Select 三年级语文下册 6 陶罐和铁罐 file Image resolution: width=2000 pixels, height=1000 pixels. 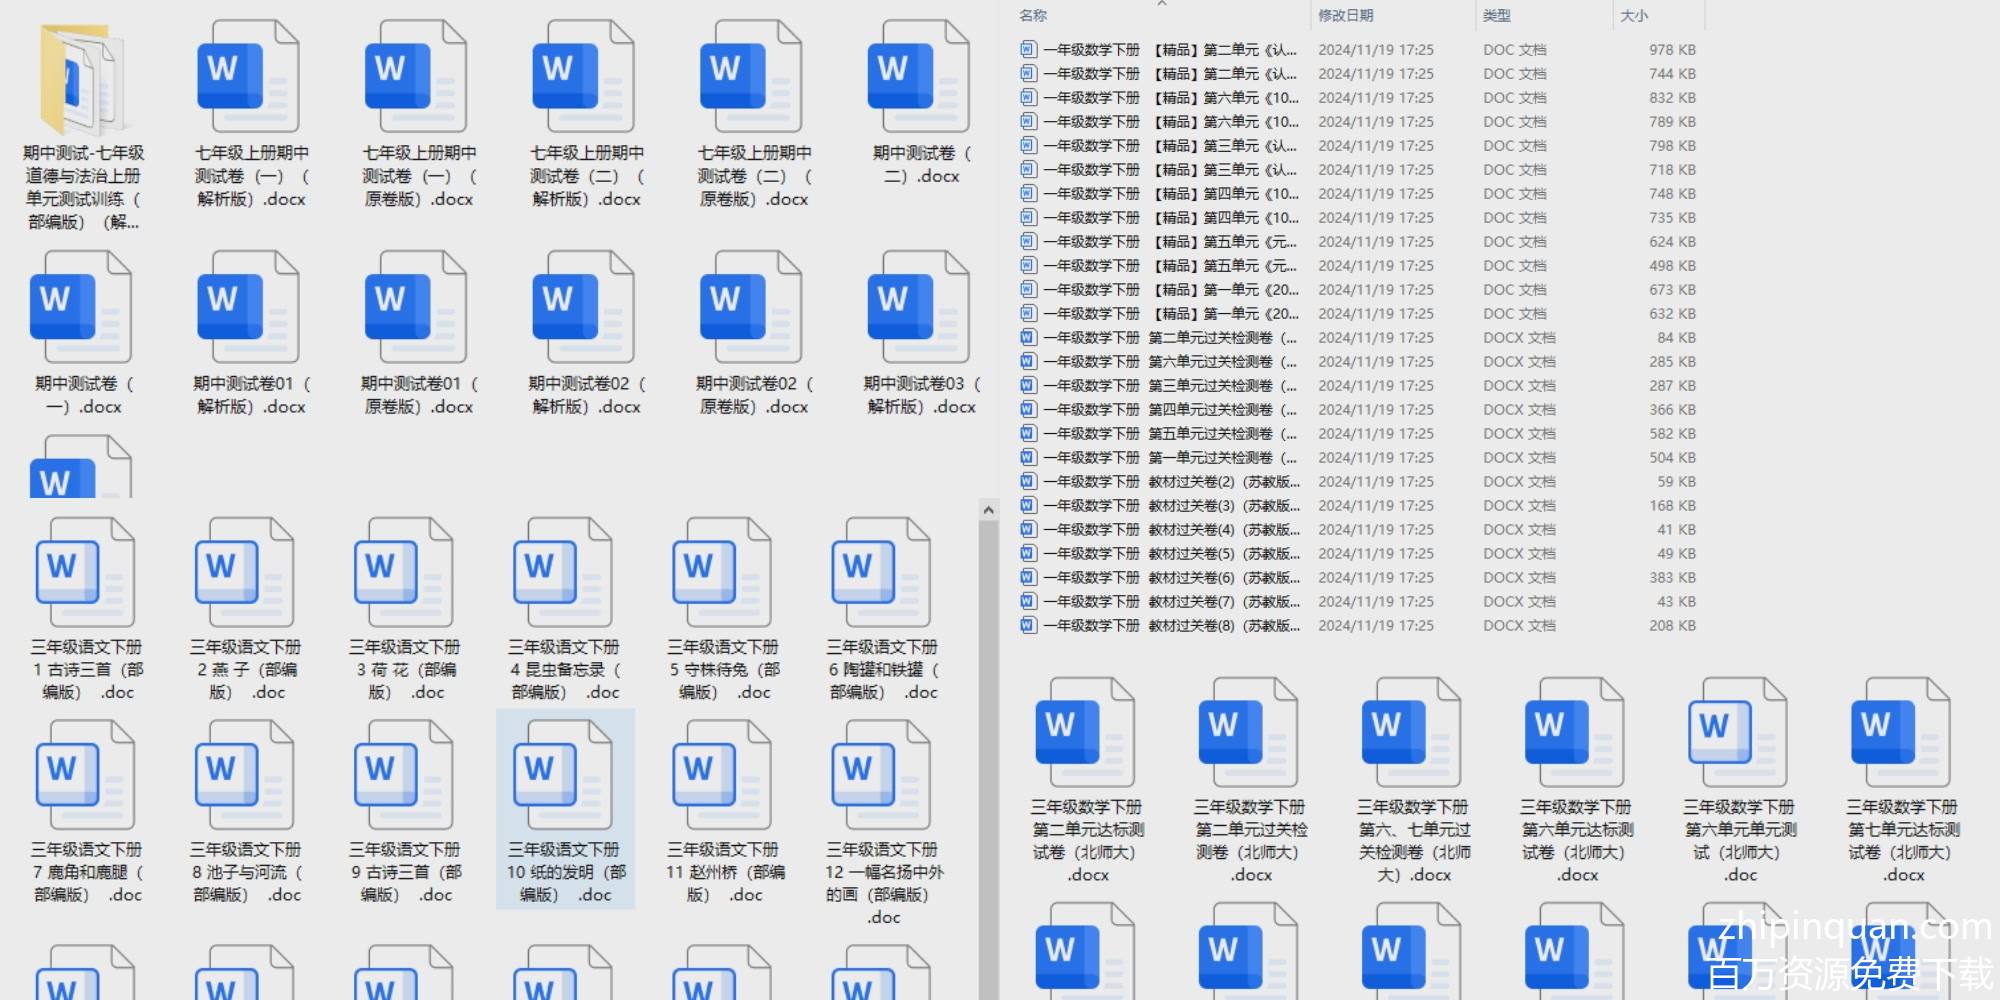pos(881,575)
